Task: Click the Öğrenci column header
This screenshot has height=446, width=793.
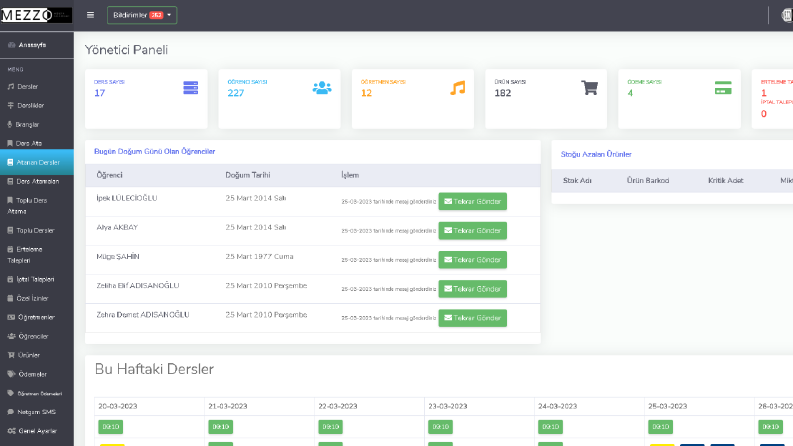Action: [110, 175]
